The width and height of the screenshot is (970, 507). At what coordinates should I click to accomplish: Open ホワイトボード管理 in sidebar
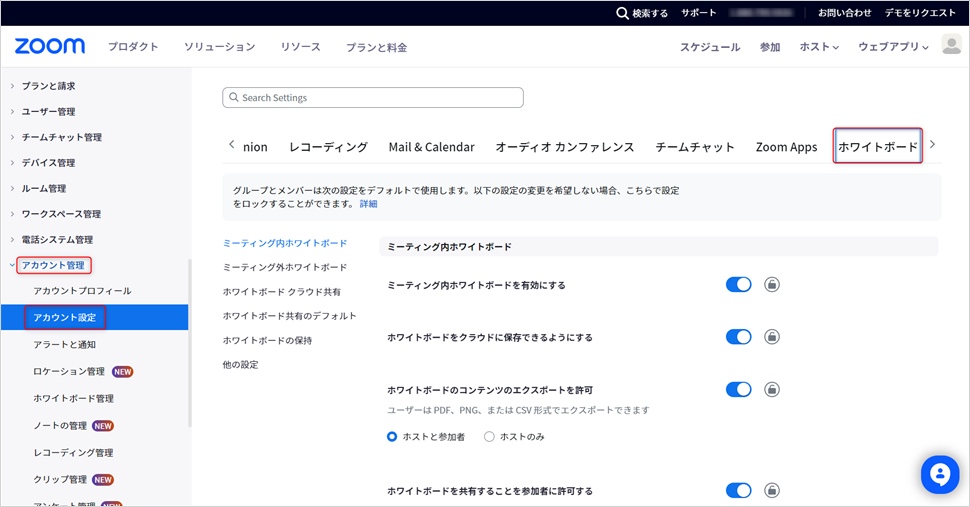[73, 399]
